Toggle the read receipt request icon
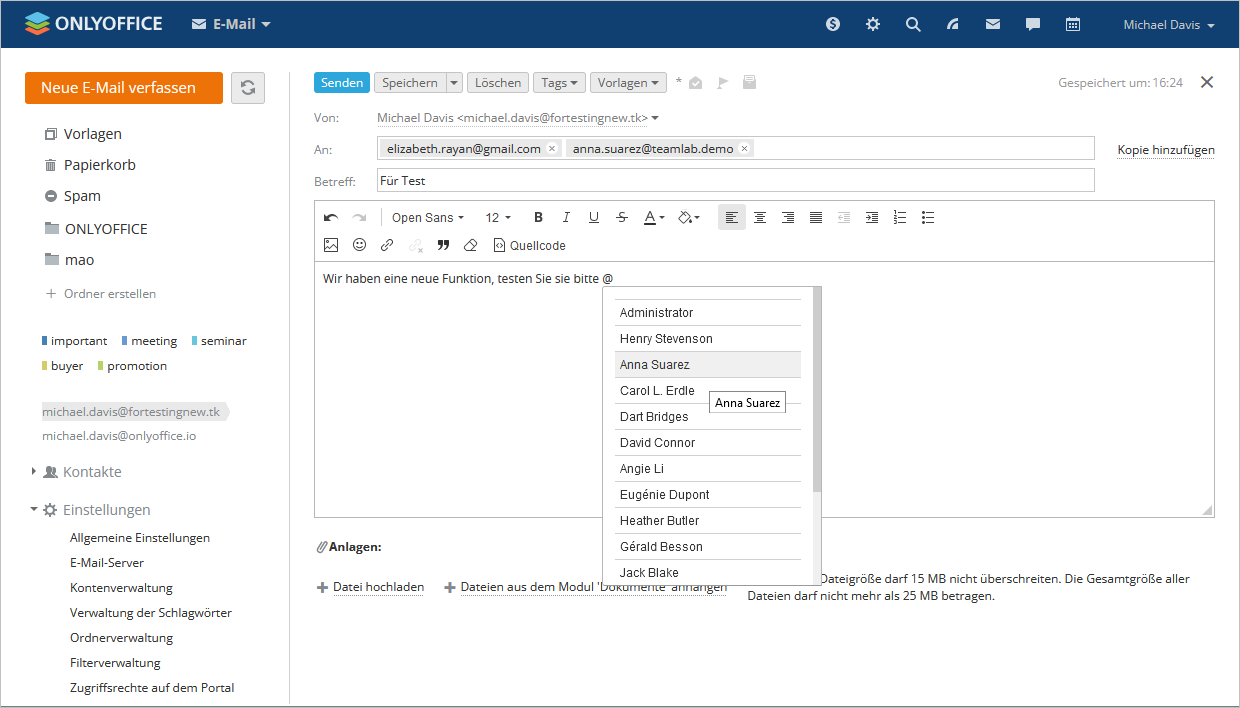The width and height of the screenshot is (1240, 708). 696,83
